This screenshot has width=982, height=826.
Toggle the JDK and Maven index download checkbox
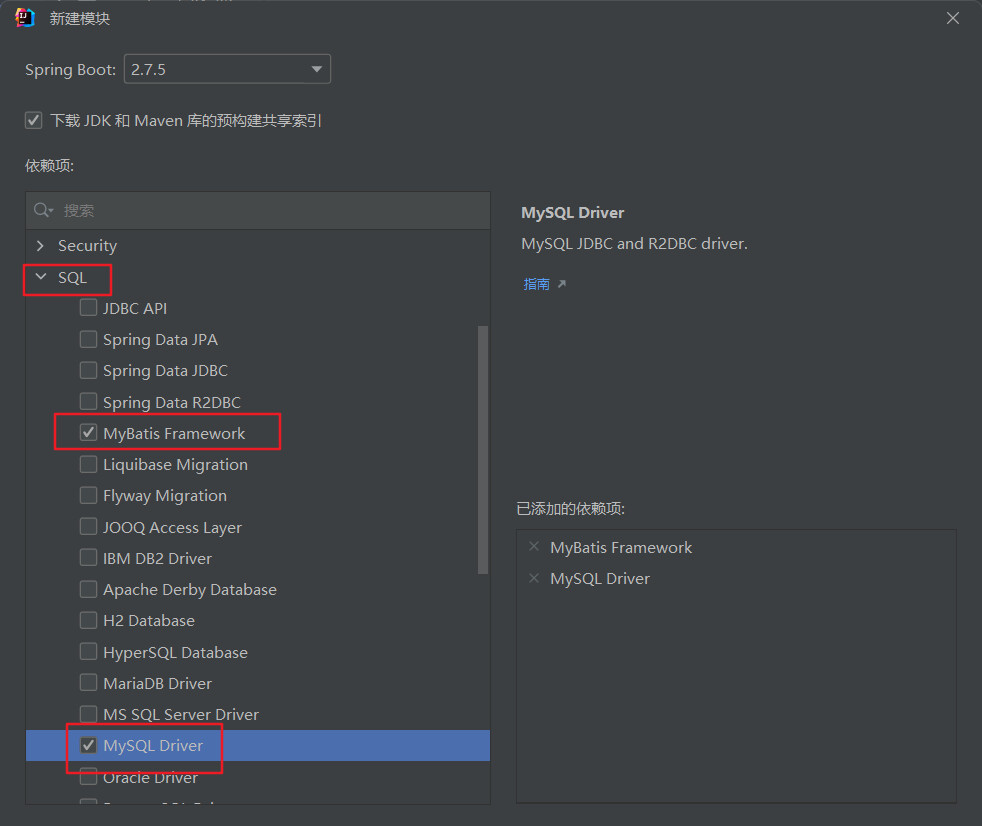click(x=34, y=120)
